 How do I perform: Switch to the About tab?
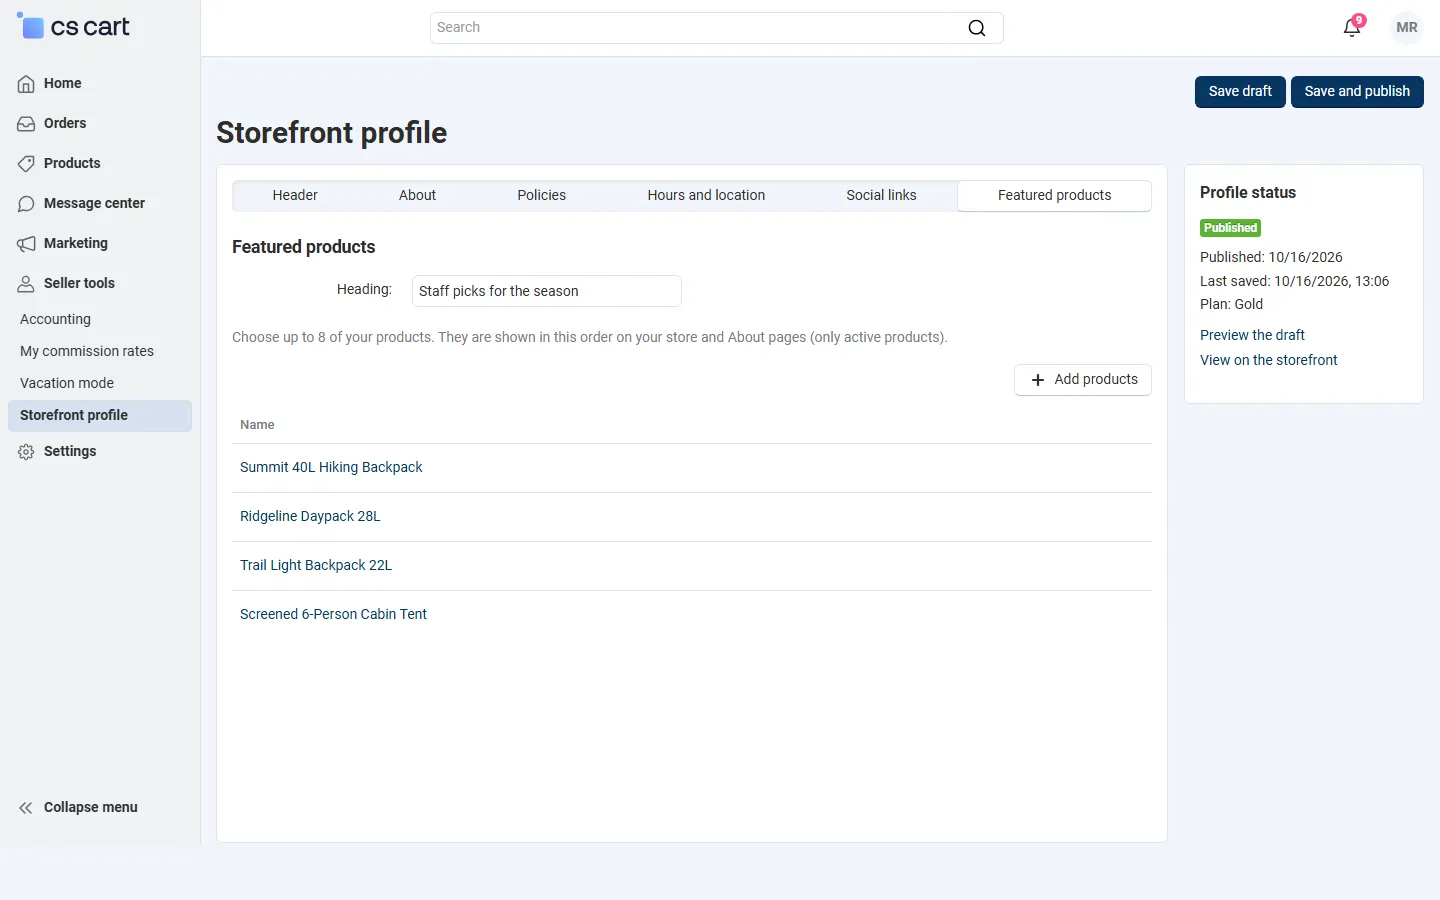pyautogui.click(x=417, y=195)
